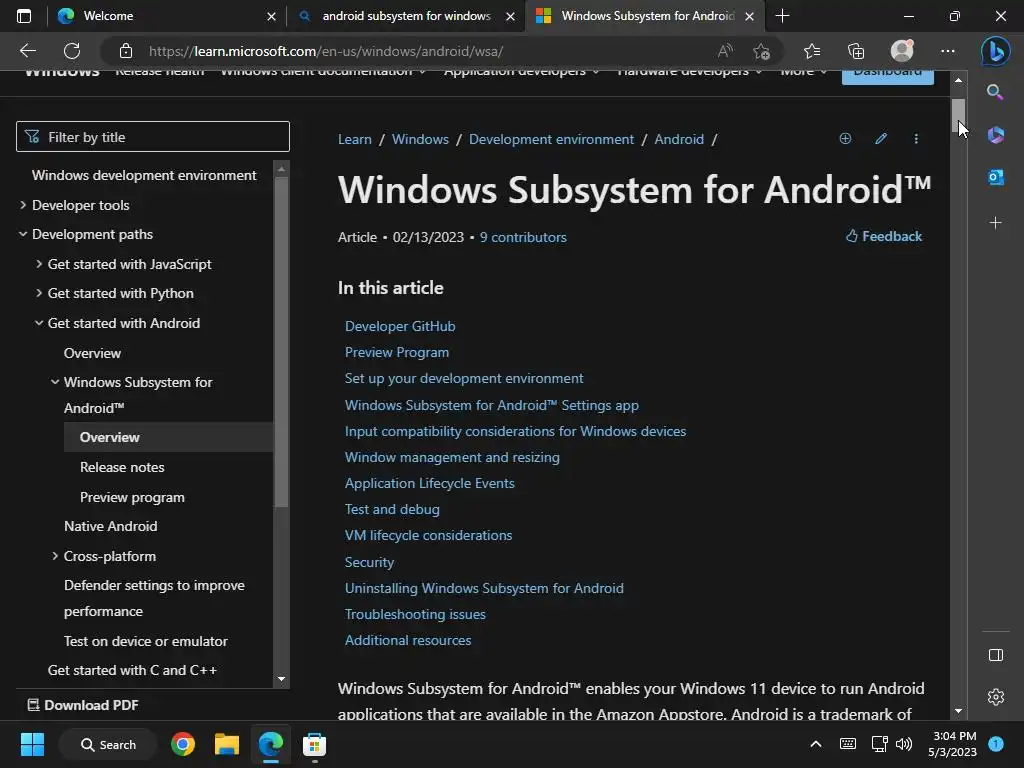
Task: Toggle the sidebar hide panel icon
Action: (x=996, y=654)
